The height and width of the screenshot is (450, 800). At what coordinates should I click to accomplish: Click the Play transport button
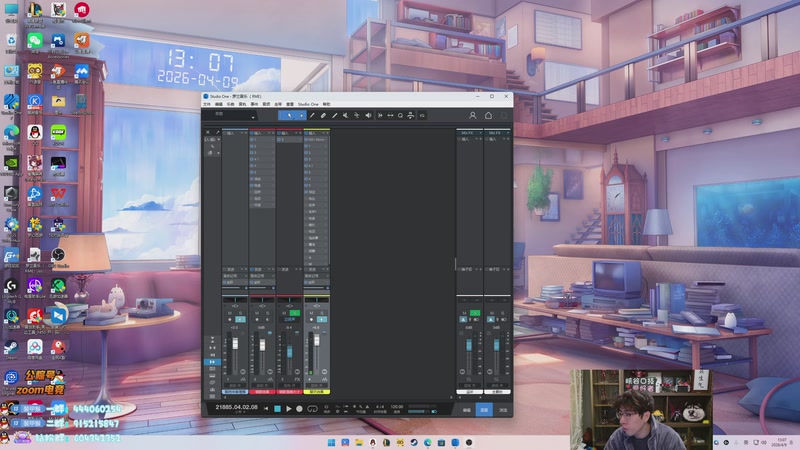[289, 409]
